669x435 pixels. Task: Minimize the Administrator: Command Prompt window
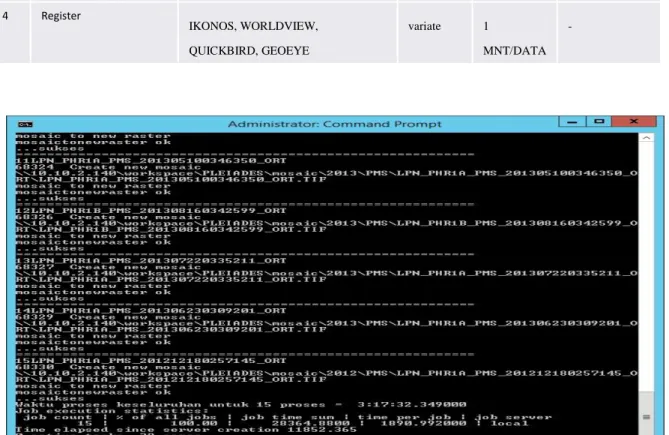click(x=572, y=122)
